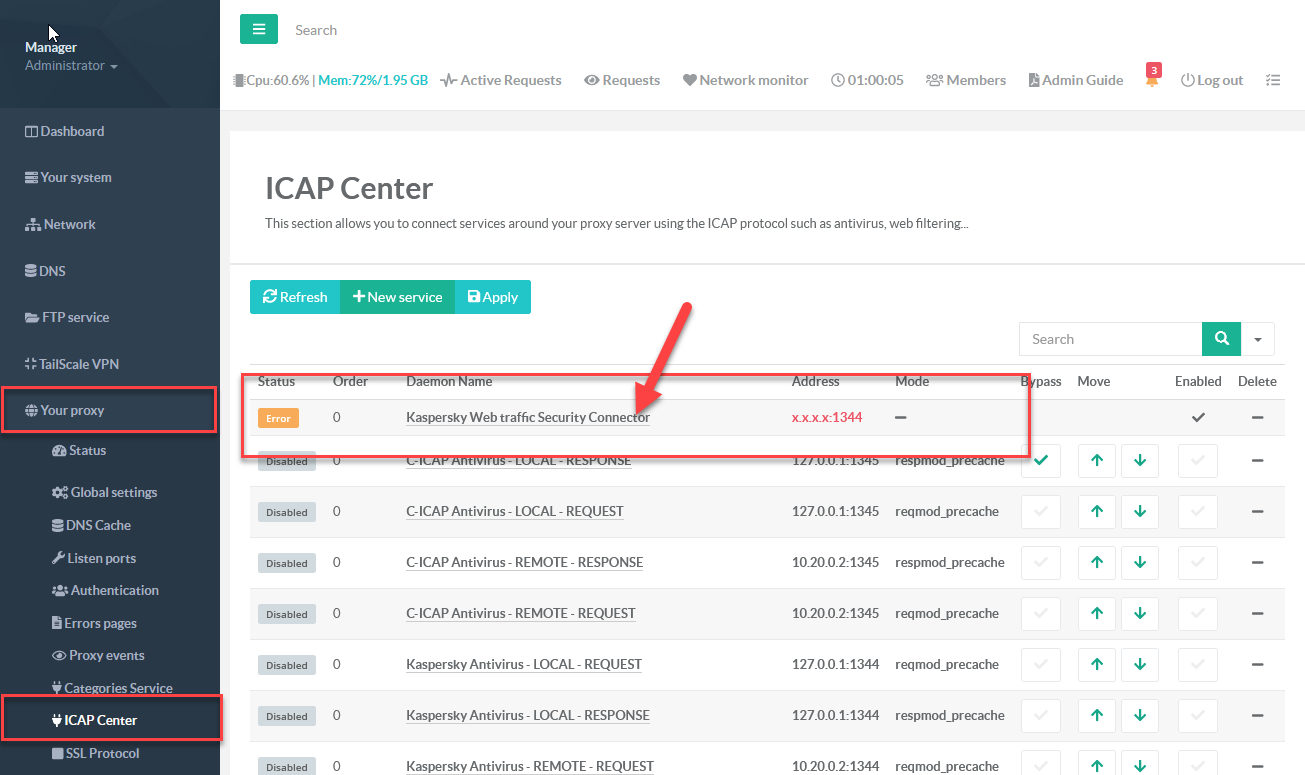Click the New service button
This screenshot has width=1305, height=775.
pos(397,297)
